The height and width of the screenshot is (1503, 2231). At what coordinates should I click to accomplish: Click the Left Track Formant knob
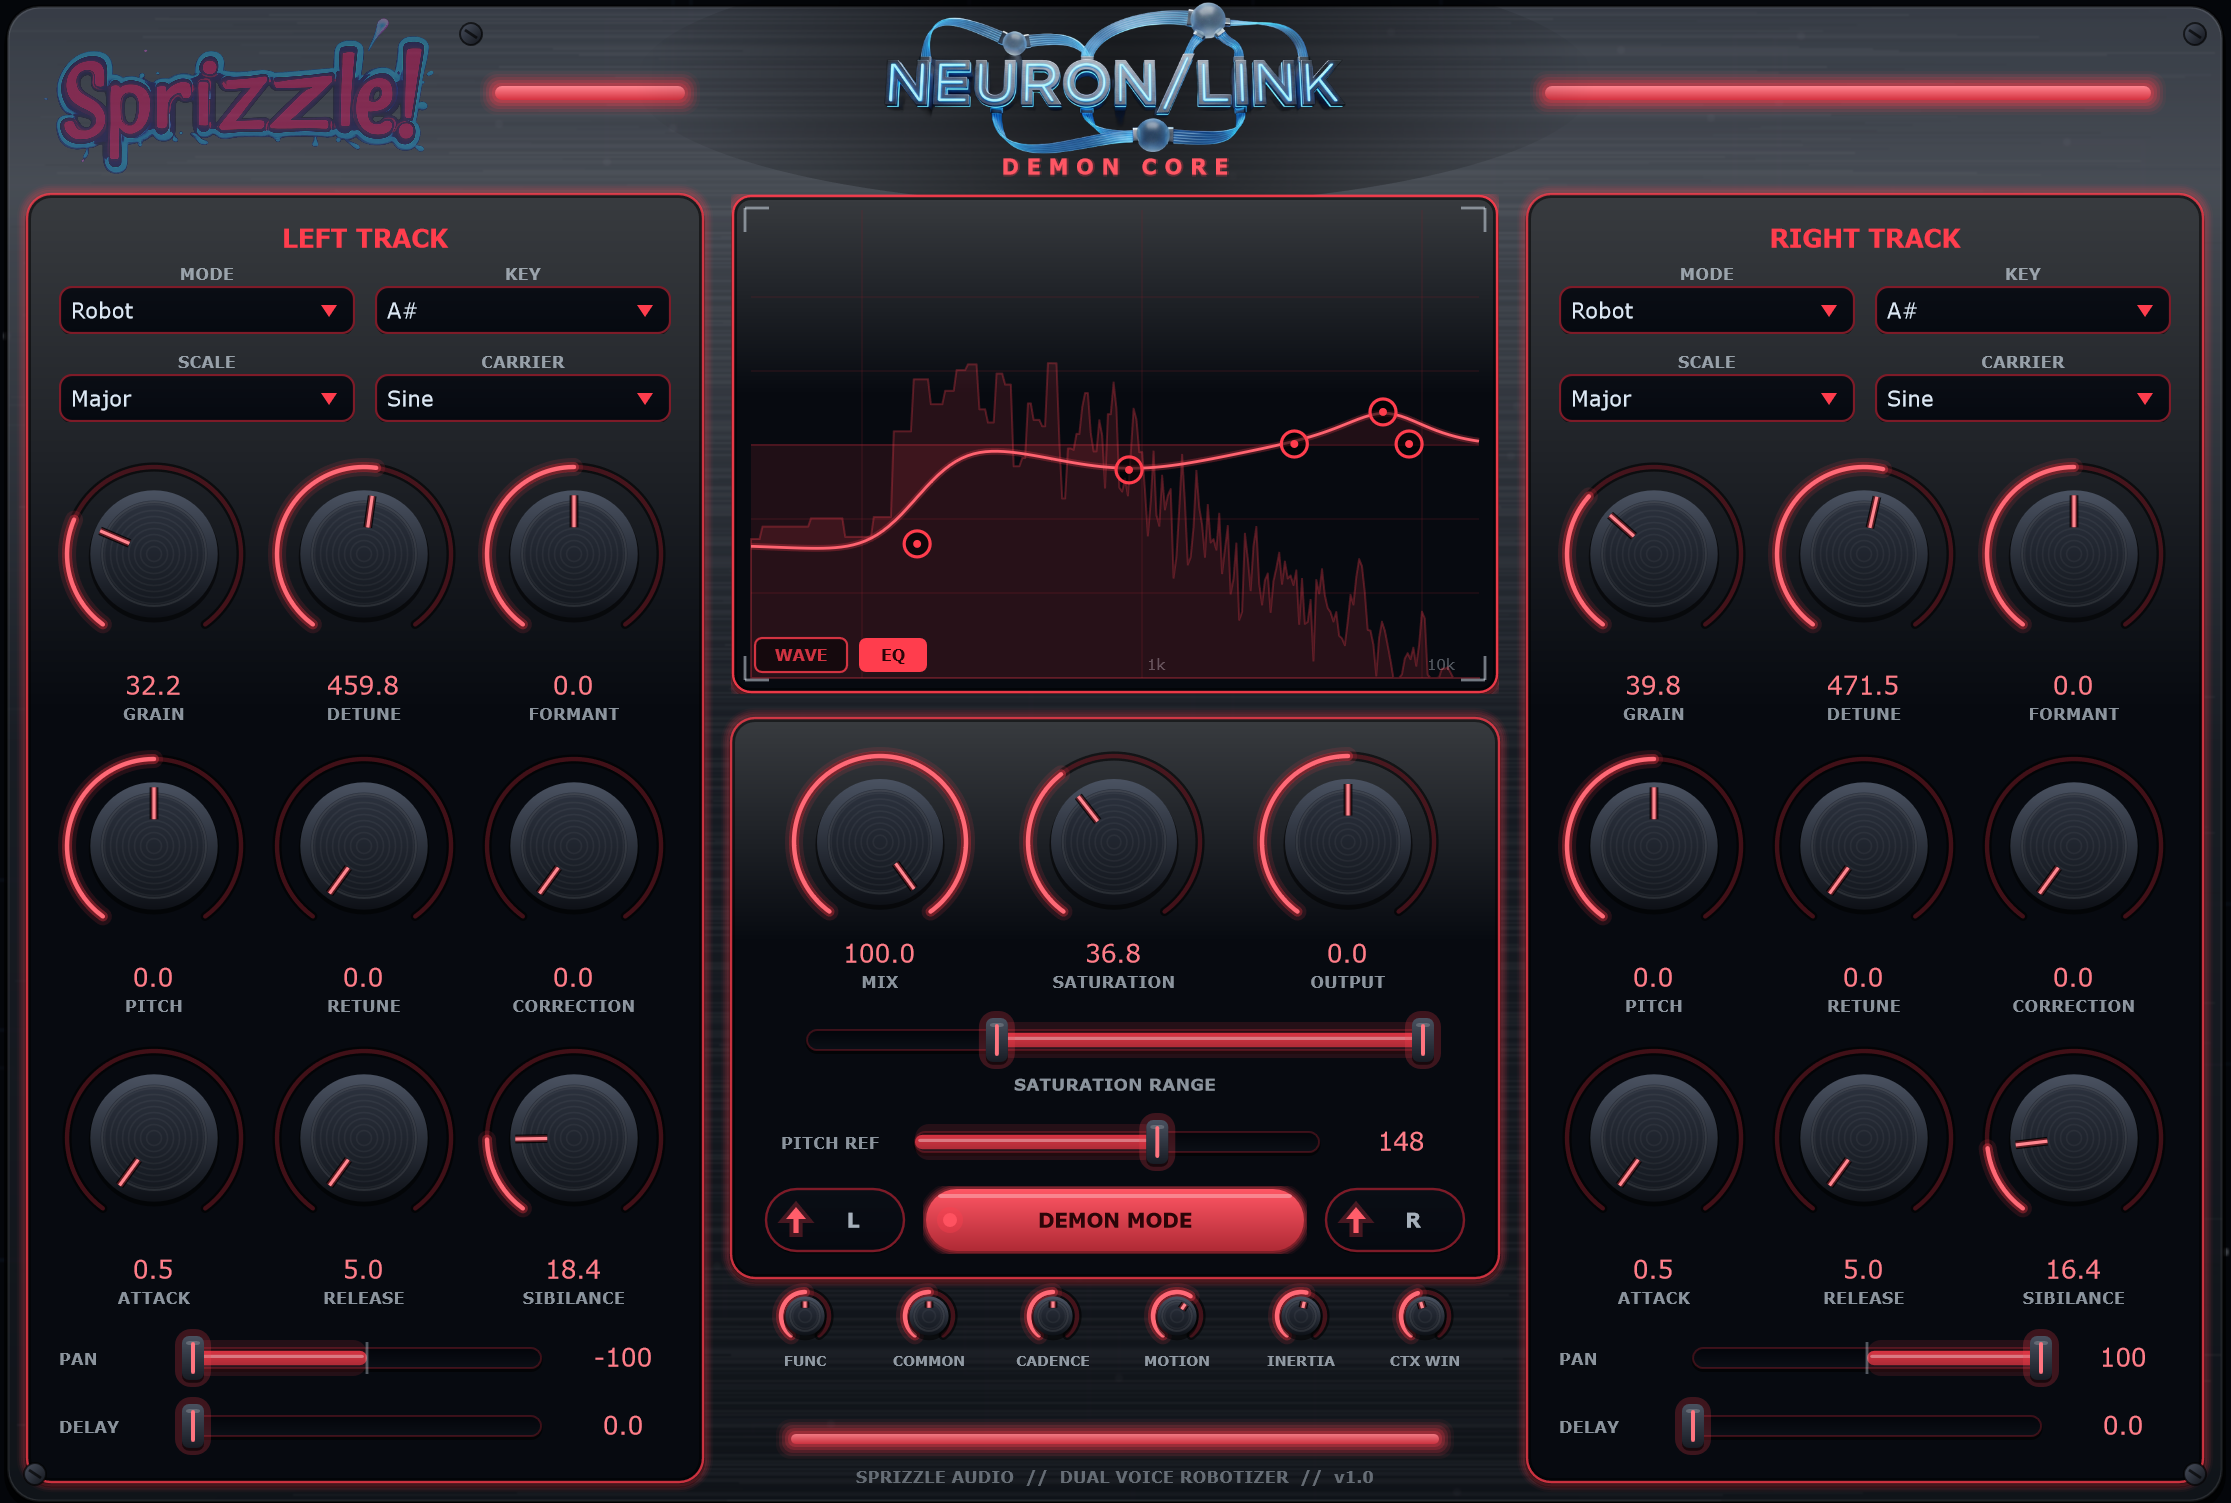click(574, 554)
